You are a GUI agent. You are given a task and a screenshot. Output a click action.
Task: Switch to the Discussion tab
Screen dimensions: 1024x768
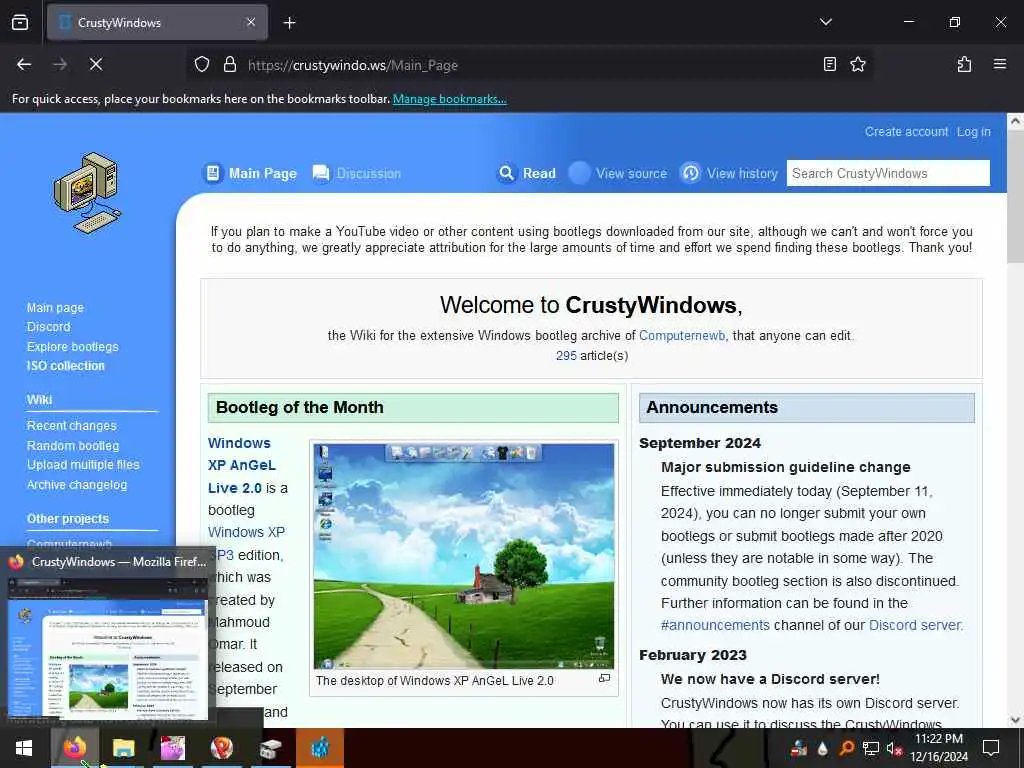pyautogui.click(x=368, y=173)
